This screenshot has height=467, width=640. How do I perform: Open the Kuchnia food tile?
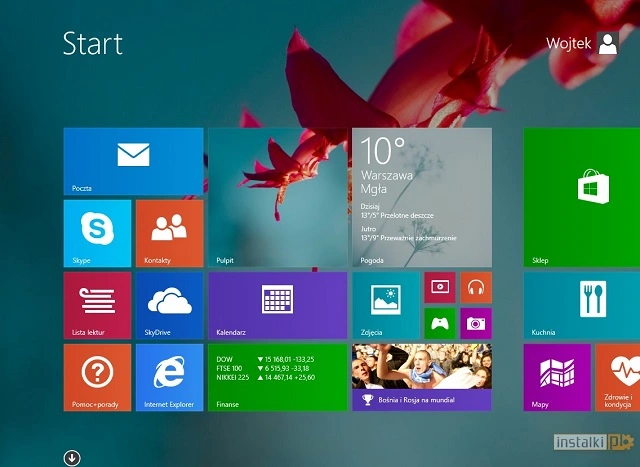(x=582, y=305)
